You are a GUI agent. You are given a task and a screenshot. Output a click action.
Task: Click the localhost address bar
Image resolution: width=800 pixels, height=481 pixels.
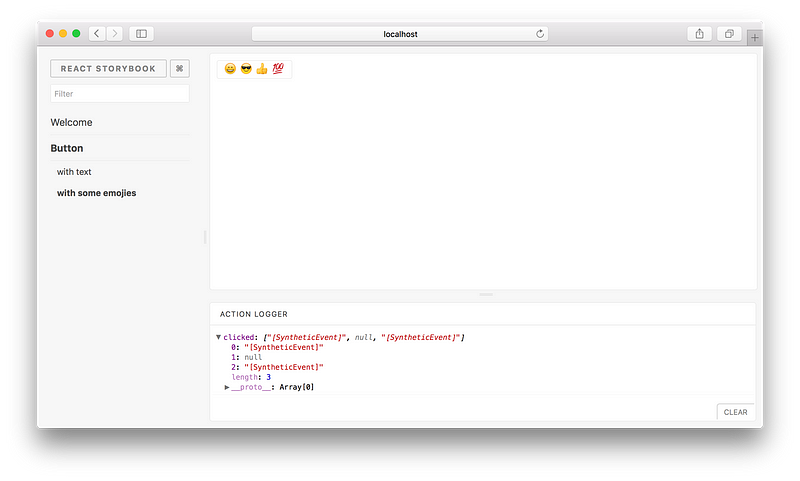(x=400, y=34)
